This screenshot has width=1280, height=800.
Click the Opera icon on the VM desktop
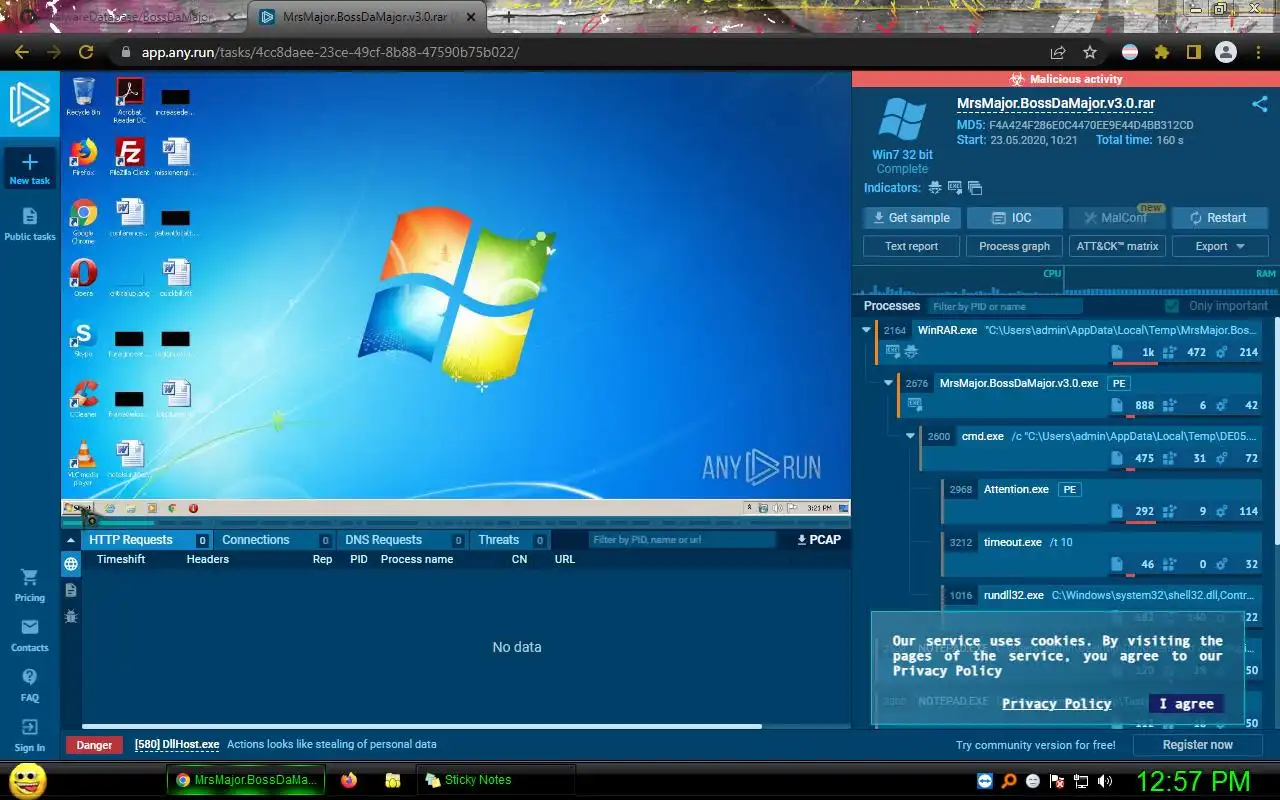point(83,277)
